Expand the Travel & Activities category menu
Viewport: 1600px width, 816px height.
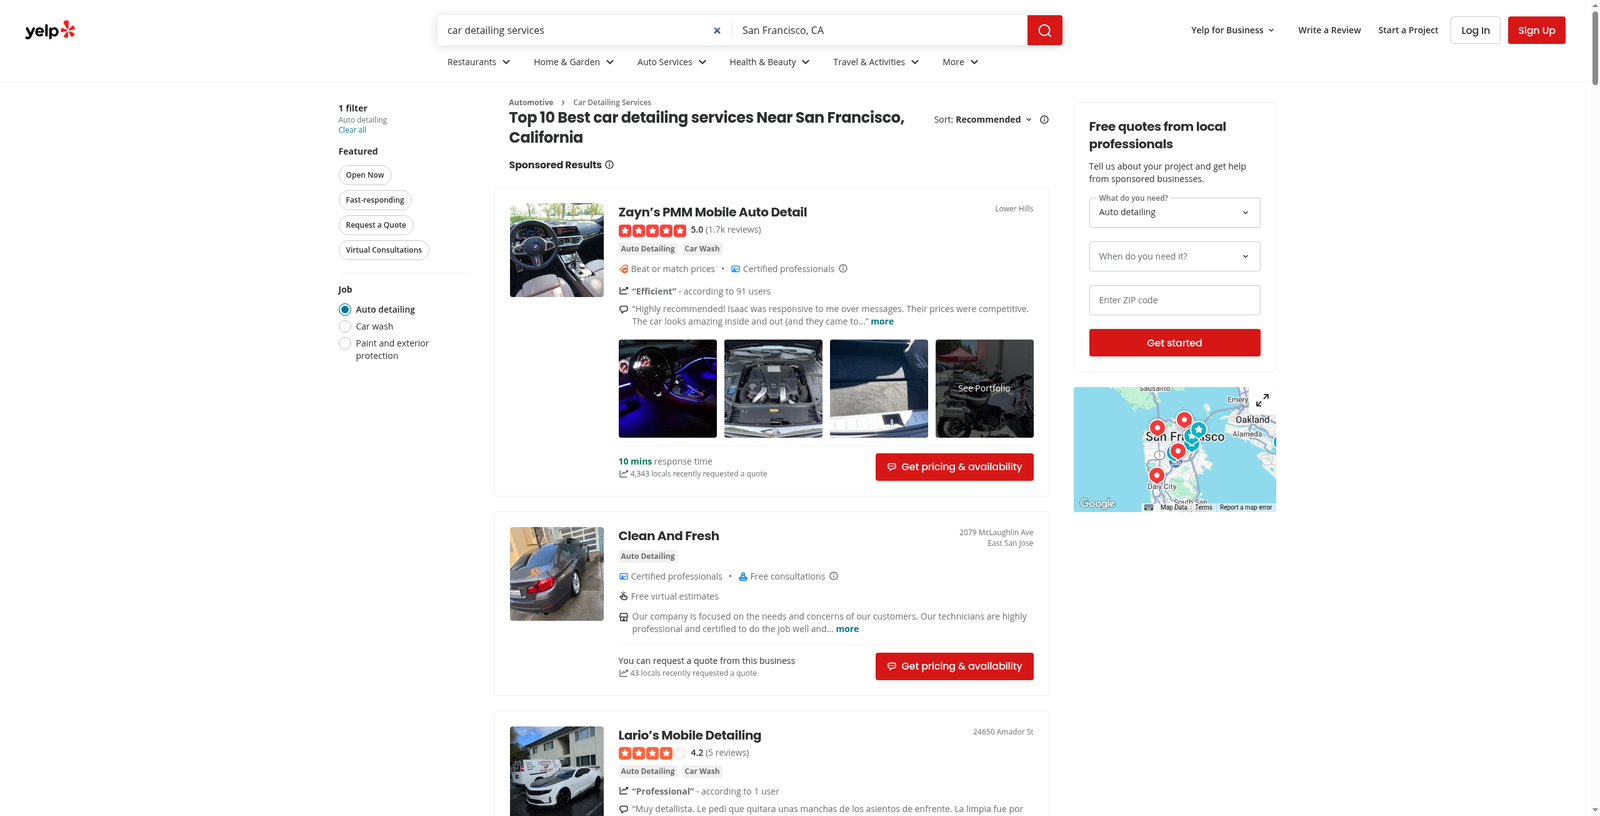(876, 62)
